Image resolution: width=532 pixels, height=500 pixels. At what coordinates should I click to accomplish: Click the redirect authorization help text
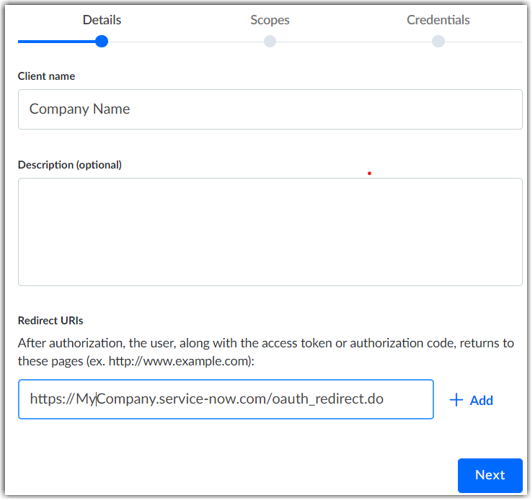pos(266,352)
